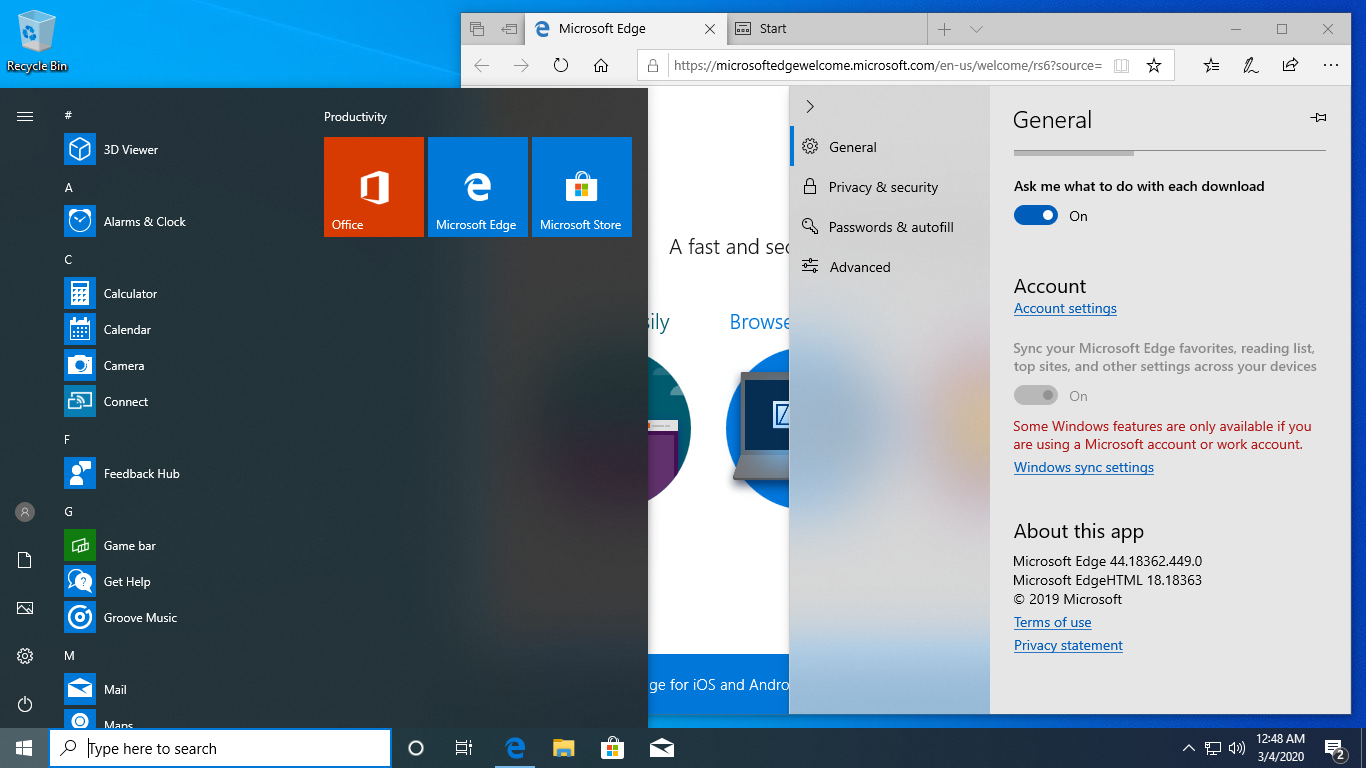Click the volume icon in system tray
1366x768 pixels.
tap(1236, 748)
